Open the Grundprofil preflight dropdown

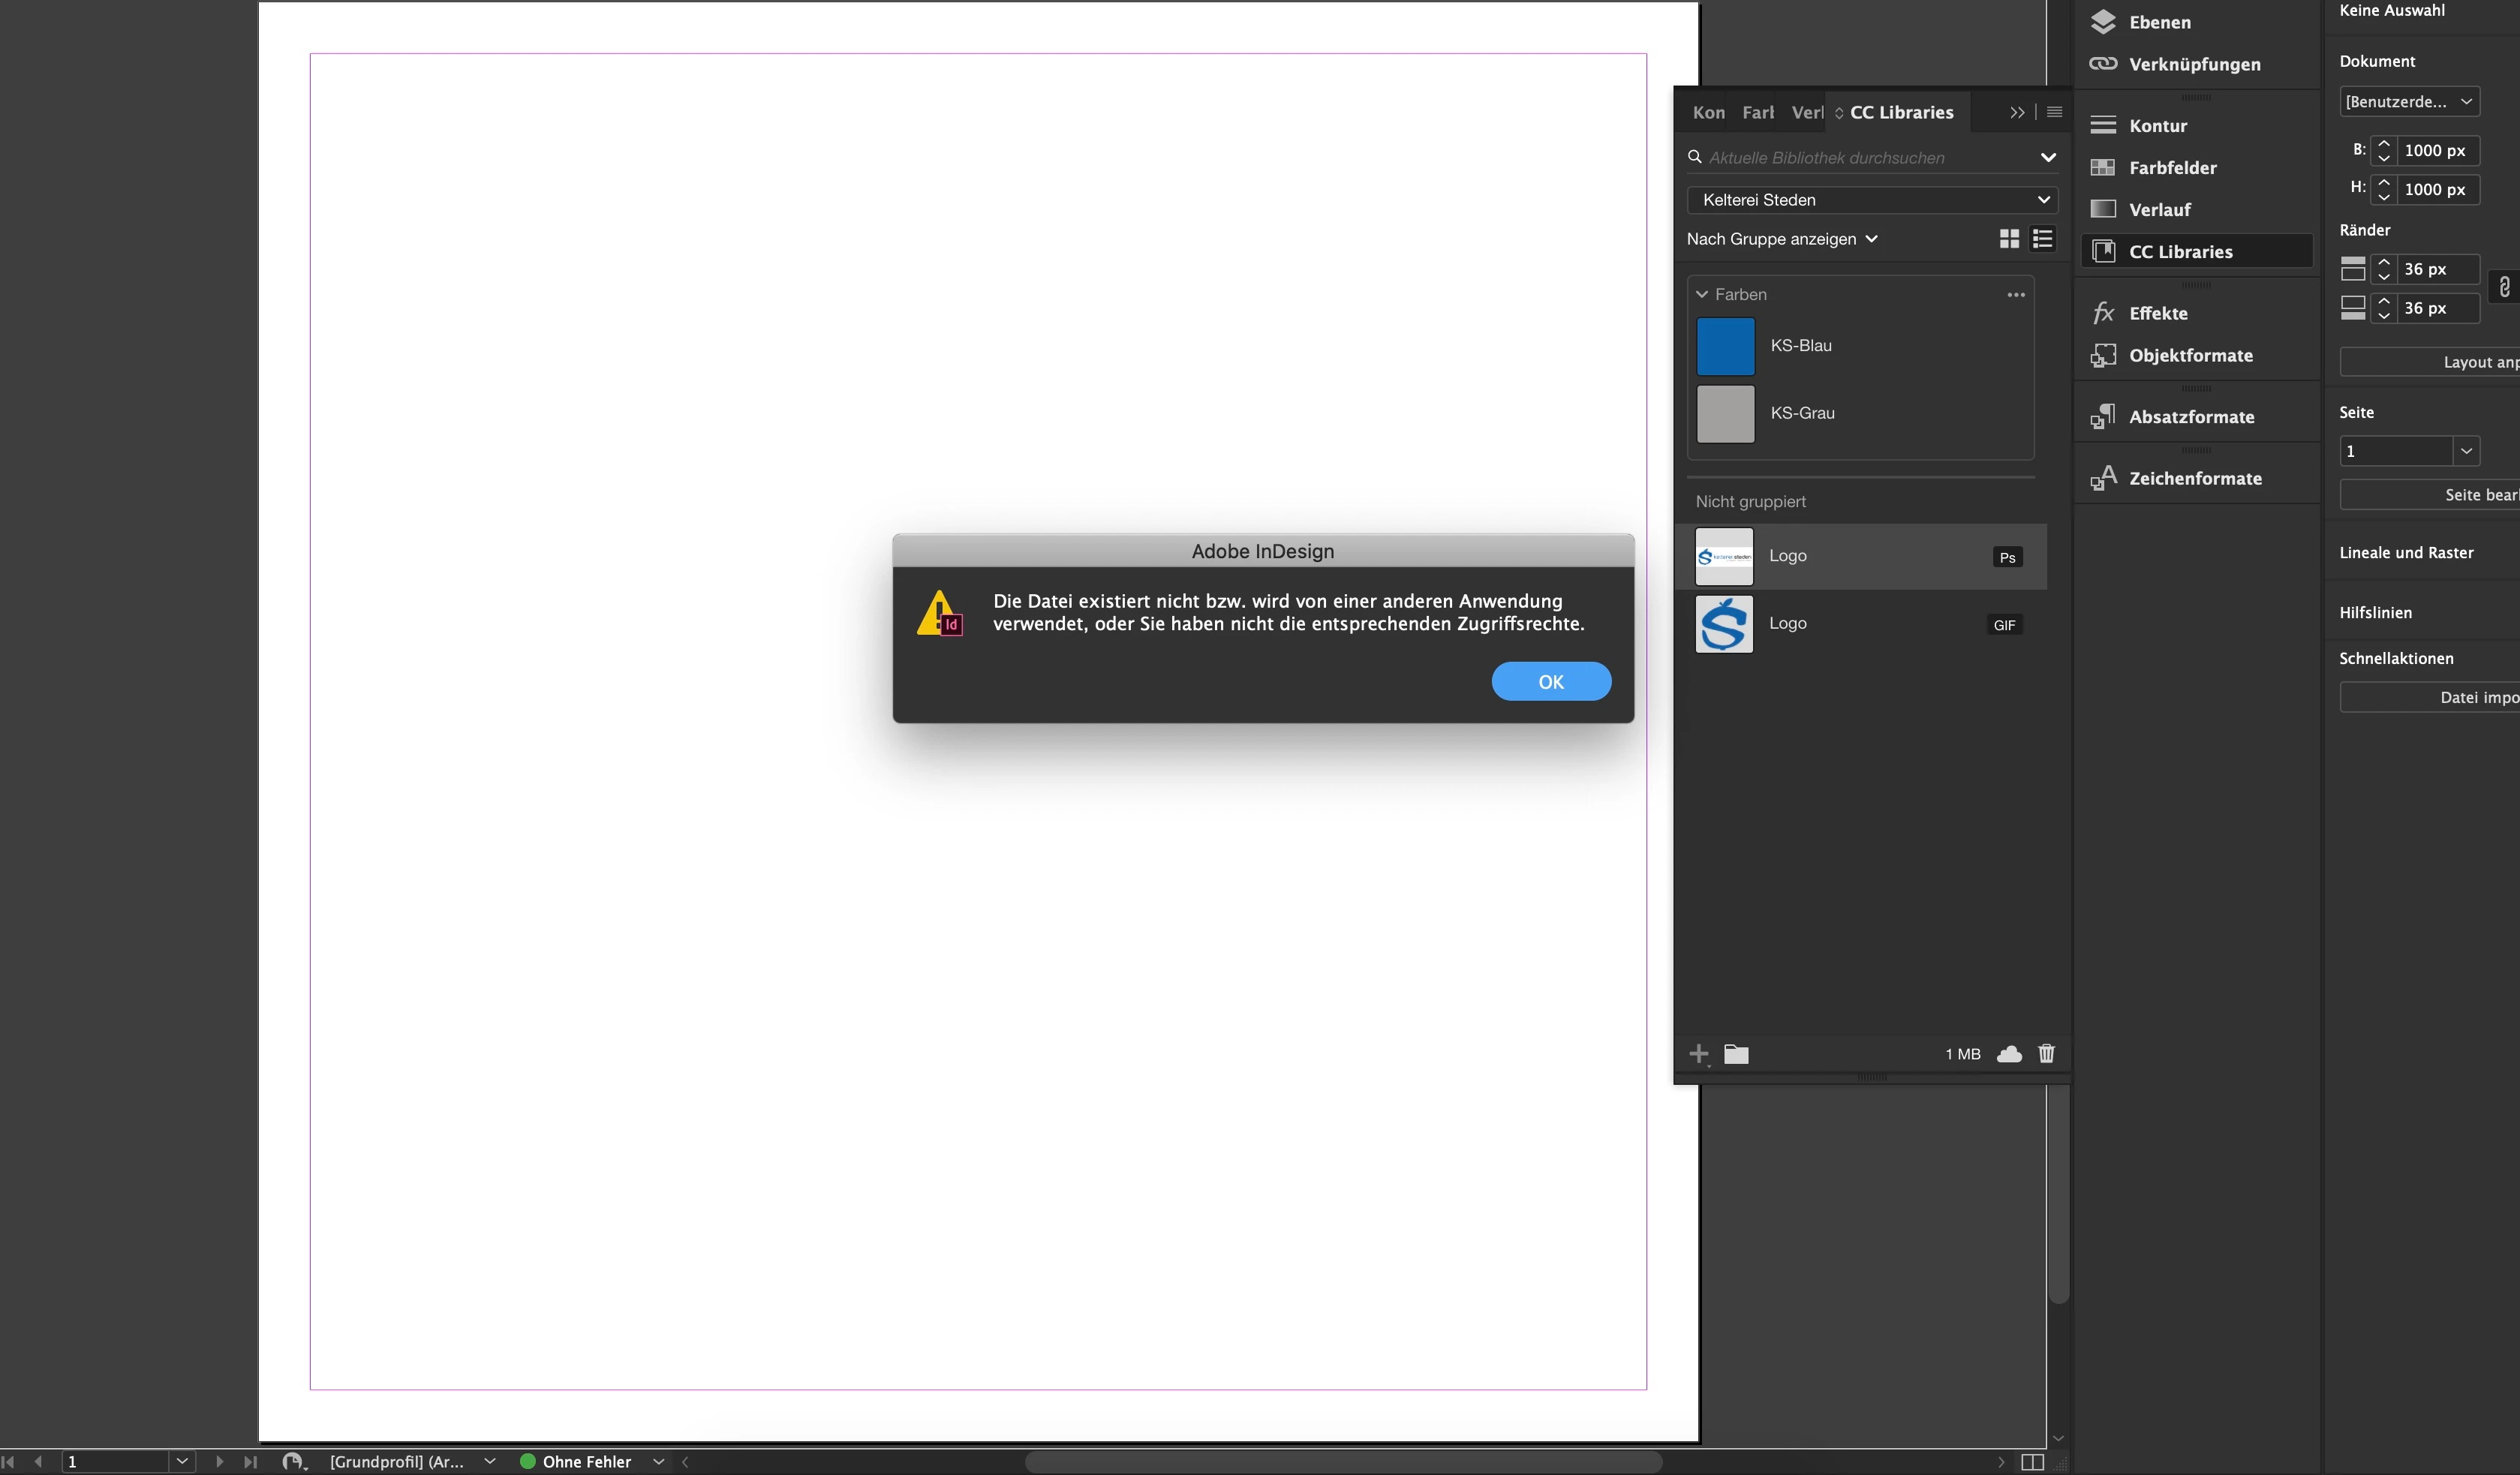490,1462
